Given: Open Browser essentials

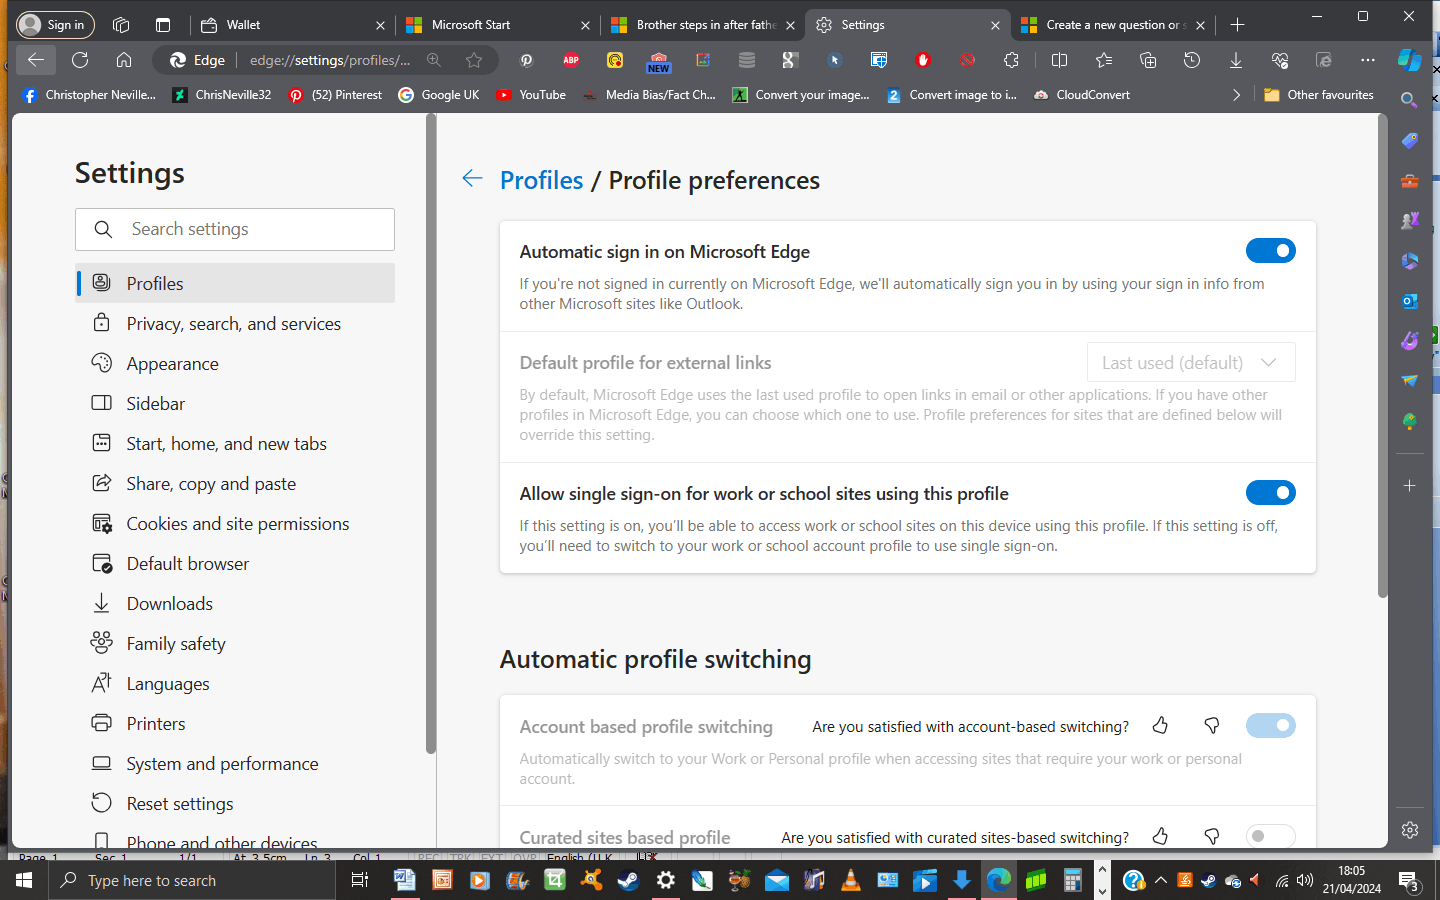Looking at the screenshot, I should pos(1279,60).
